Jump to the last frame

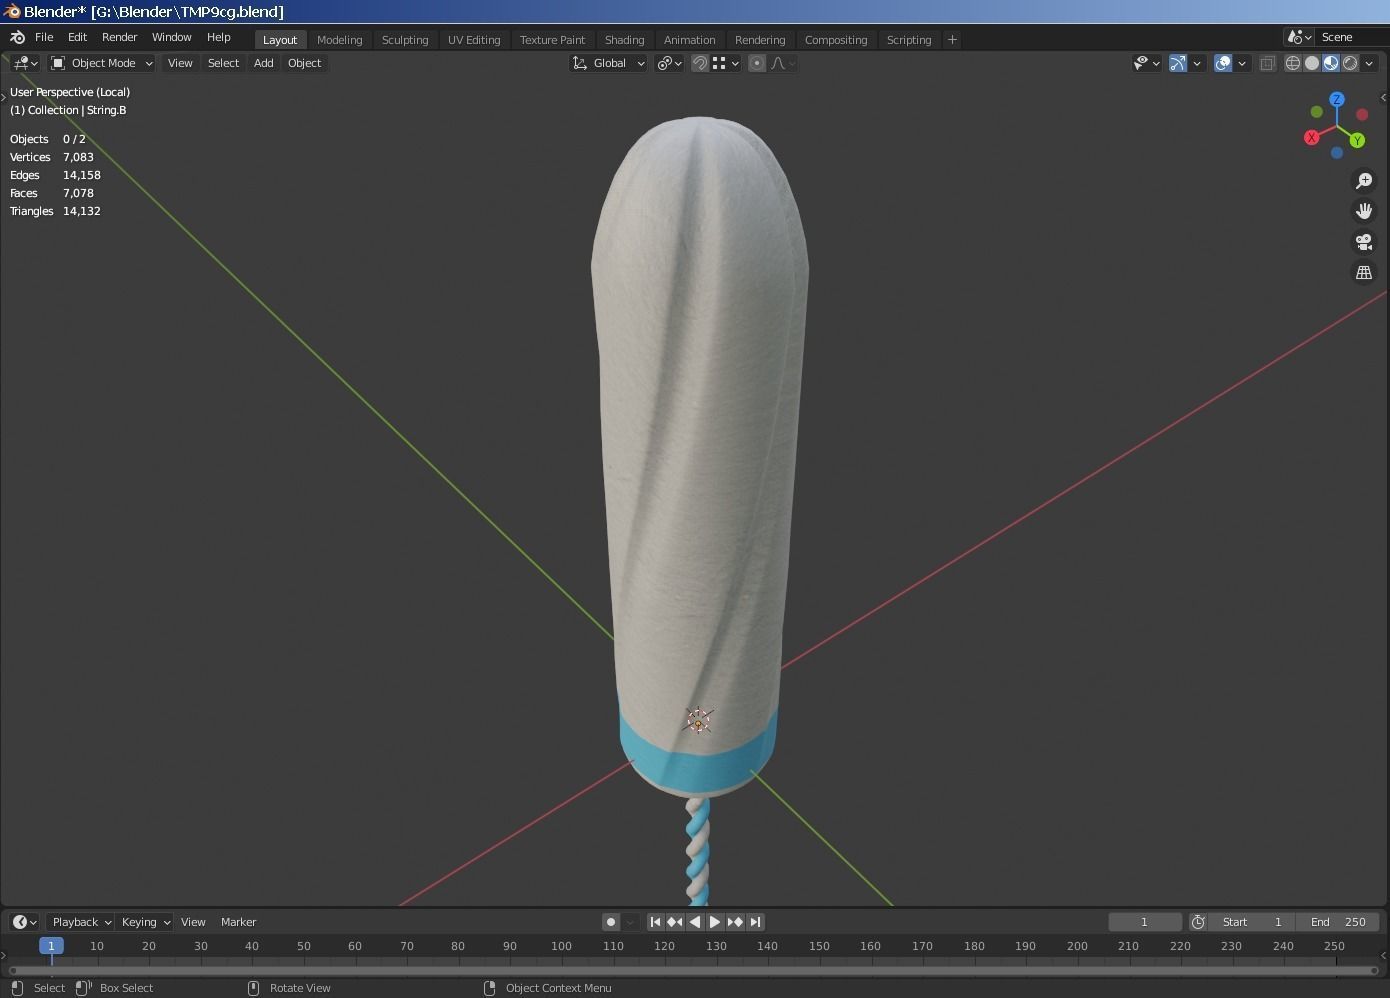(755, 922)
